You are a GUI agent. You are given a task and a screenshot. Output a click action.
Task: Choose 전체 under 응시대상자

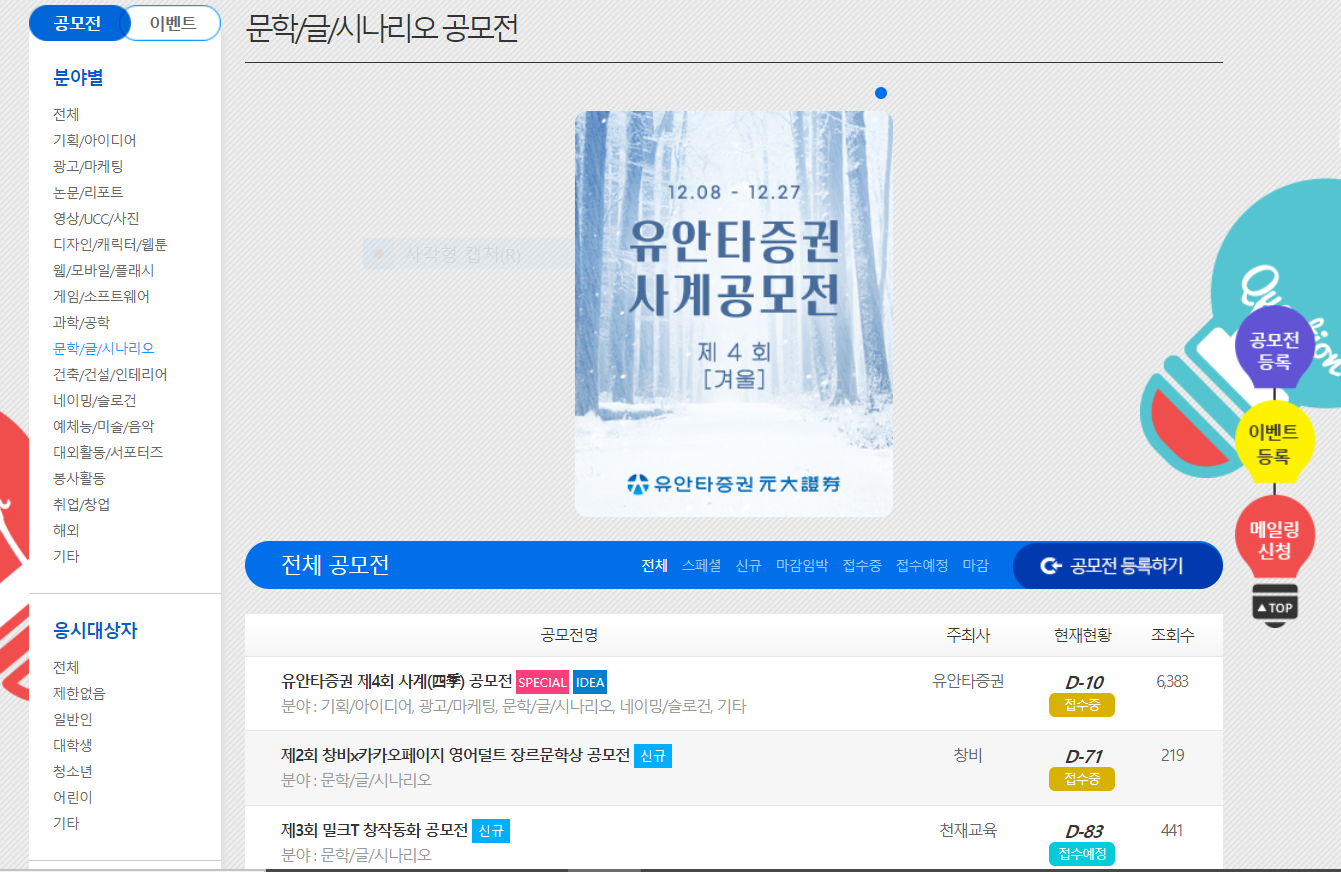pyautogui.click(x=66, y=667)
